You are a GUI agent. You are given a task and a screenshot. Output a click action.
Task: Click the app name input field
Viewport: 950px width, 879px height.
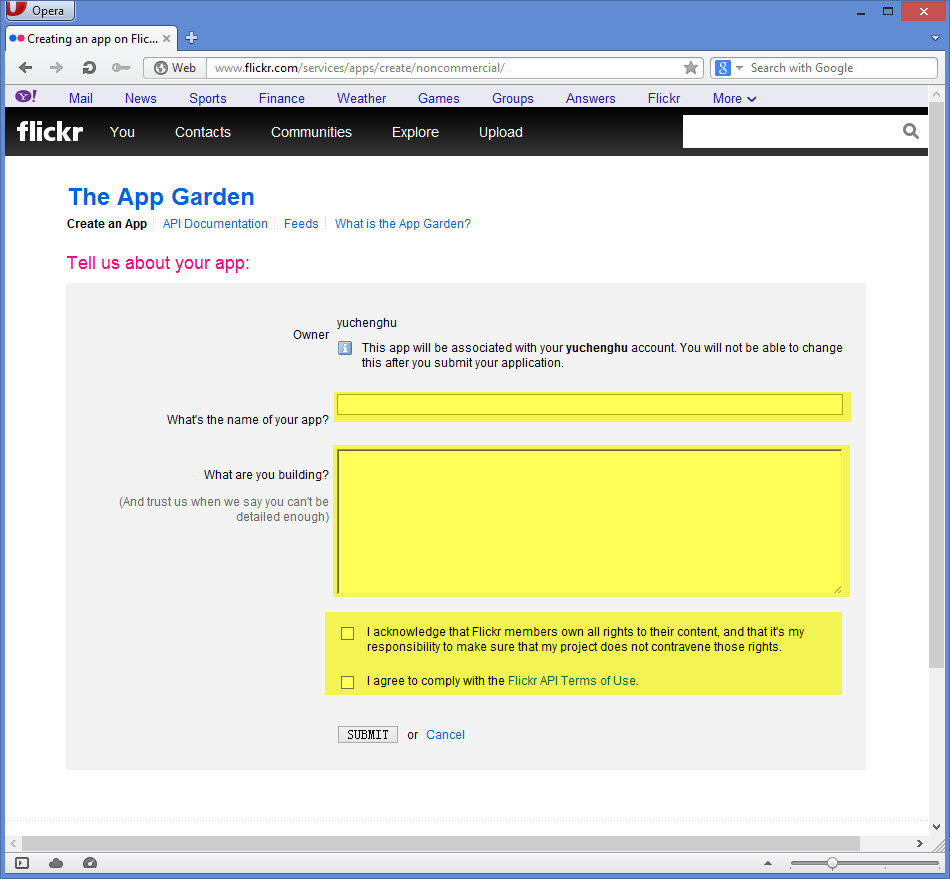pyautogui.click(x=590, y=405)
